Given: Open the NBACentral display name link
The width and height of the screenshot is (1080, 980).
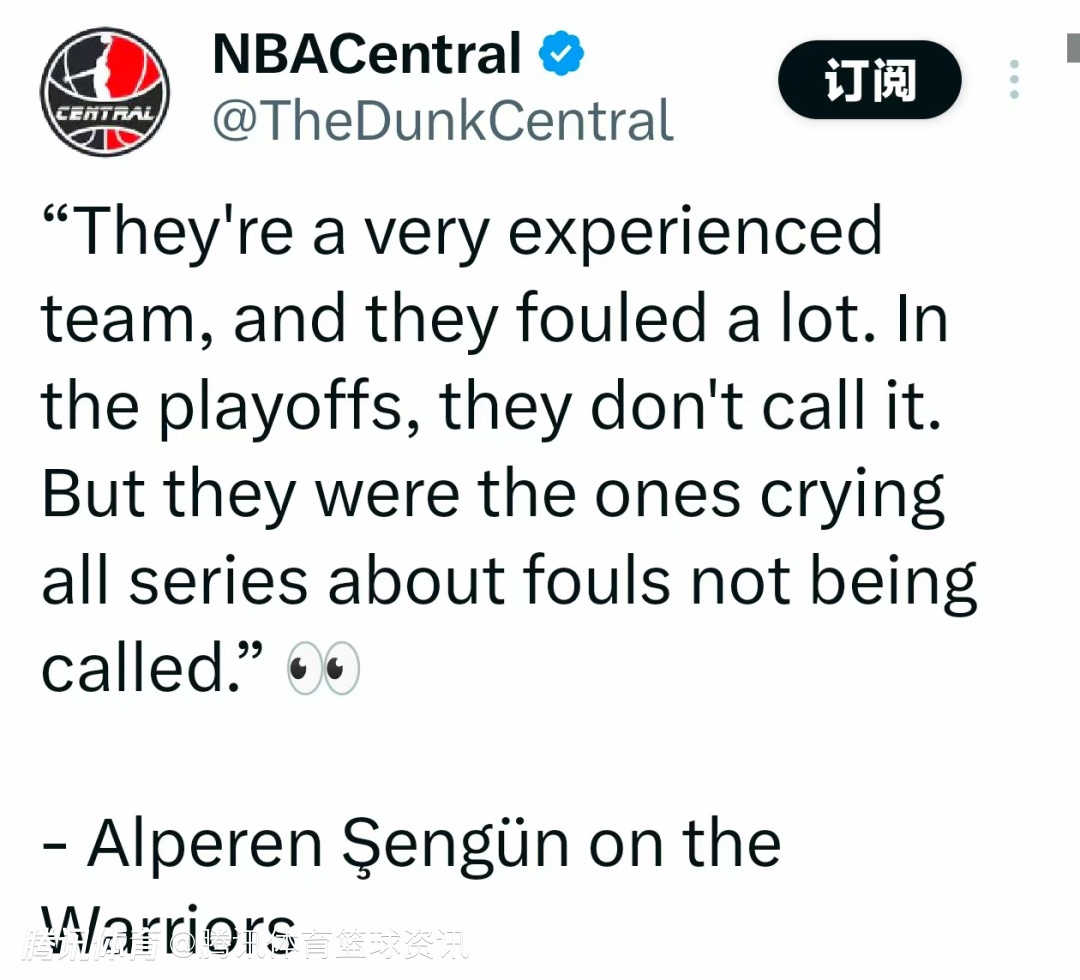Looking at the screenshot, I should point(367,54).
